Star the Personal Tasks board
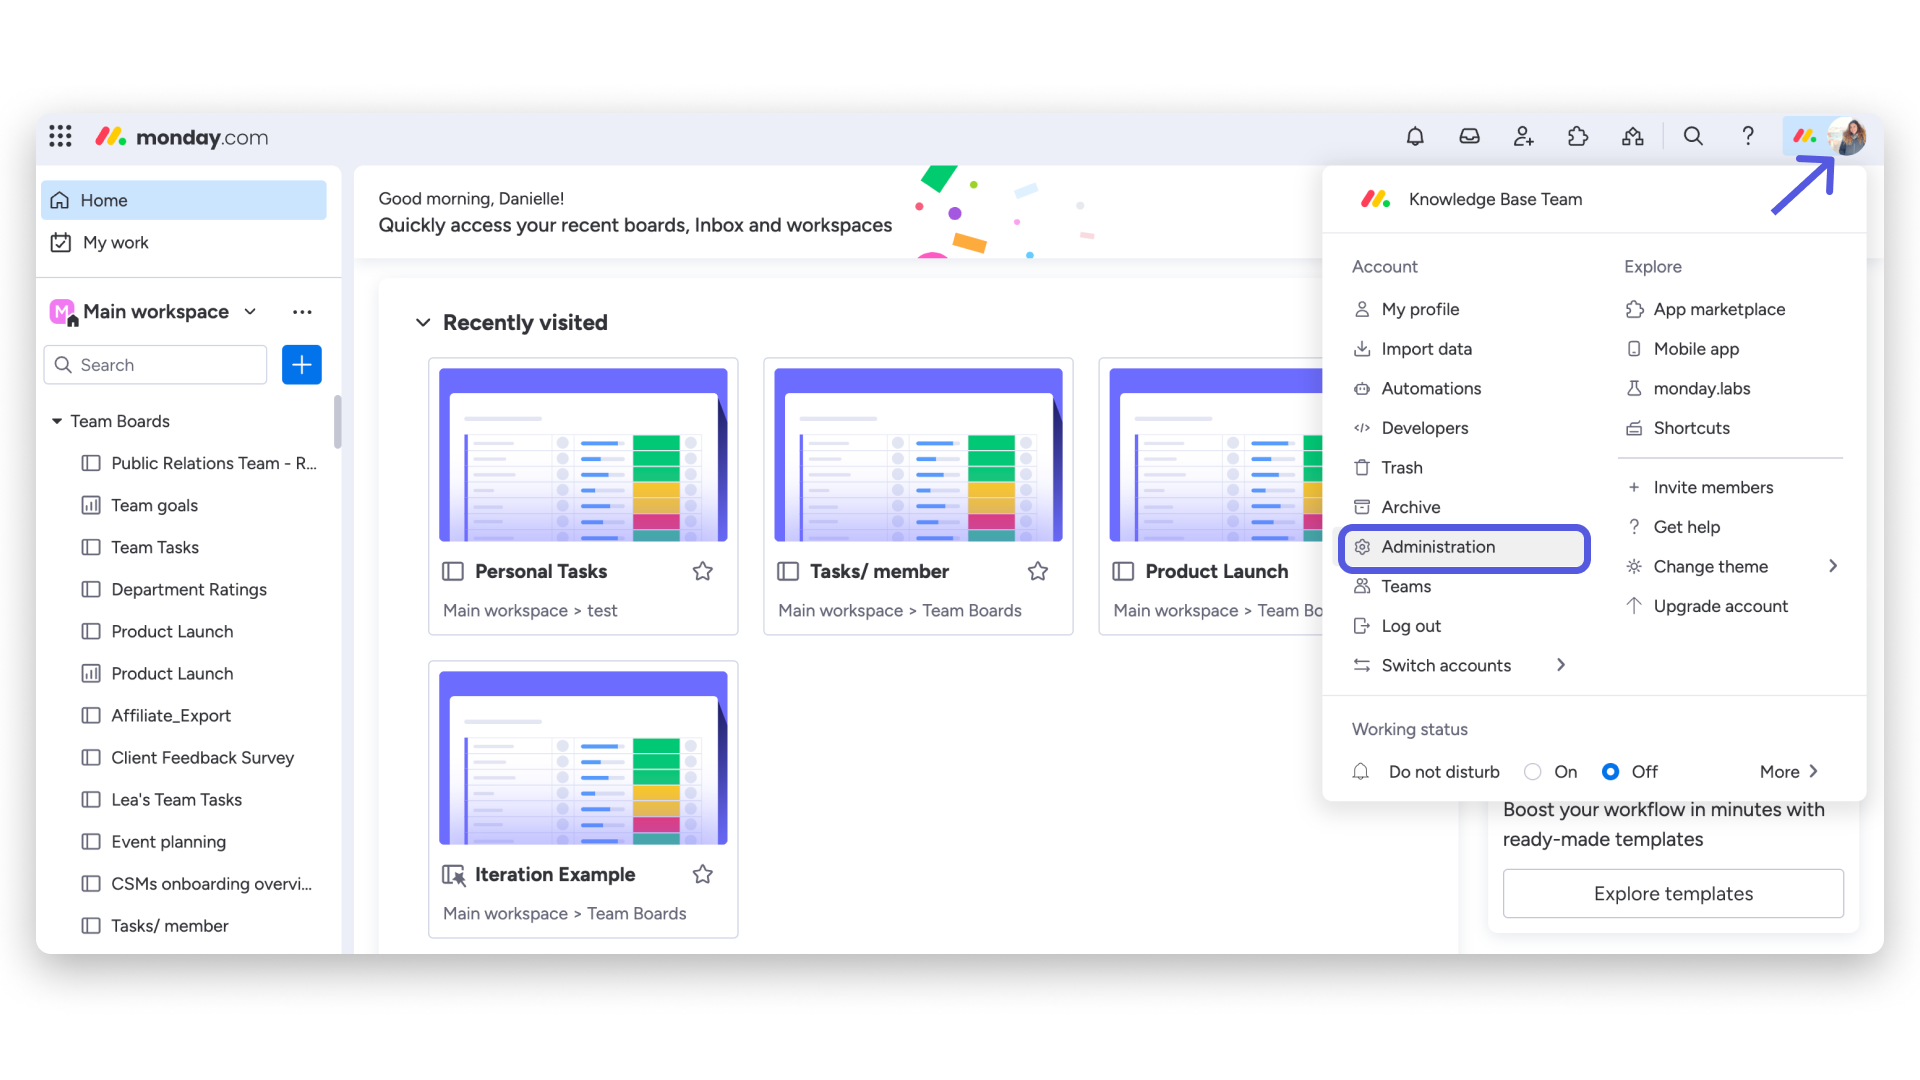The width and height of the screenshot is (1920, 1080). click(x=703, y=571)
